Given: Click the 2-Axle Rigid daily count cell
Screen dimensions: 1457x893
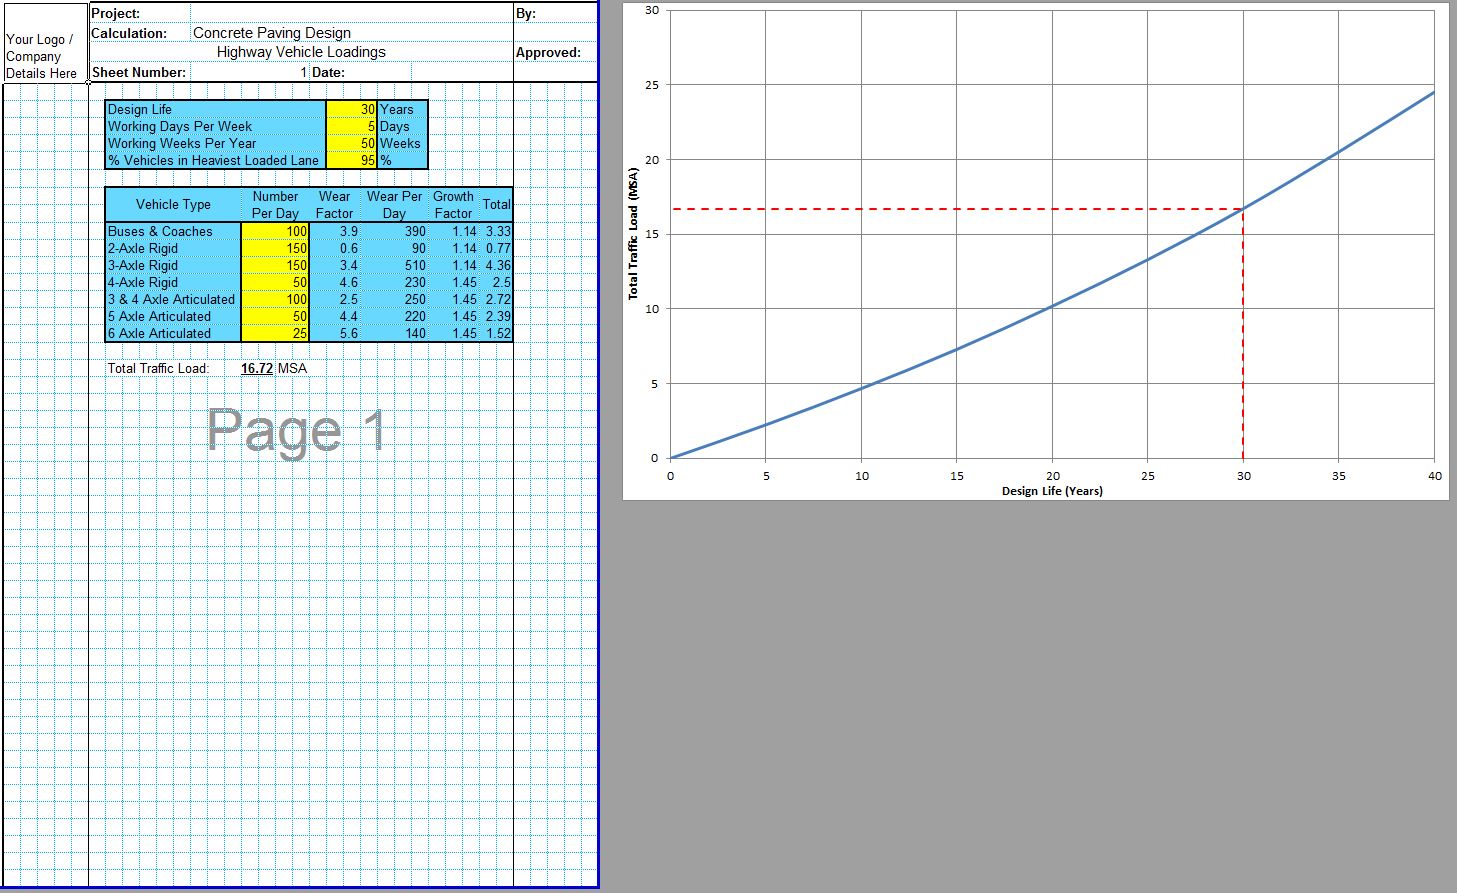Looking at the screenshot, I should coord(275,248).
